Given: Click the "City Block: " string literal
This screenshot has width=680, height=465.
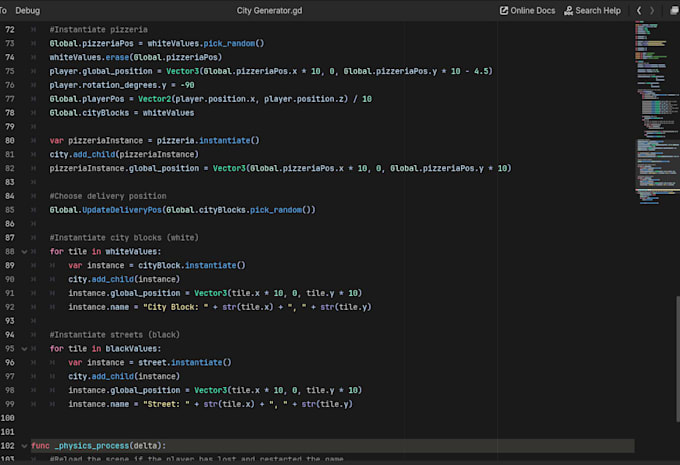Looking at the screenshot, I should pyautogui.click(x=176, y=307).
